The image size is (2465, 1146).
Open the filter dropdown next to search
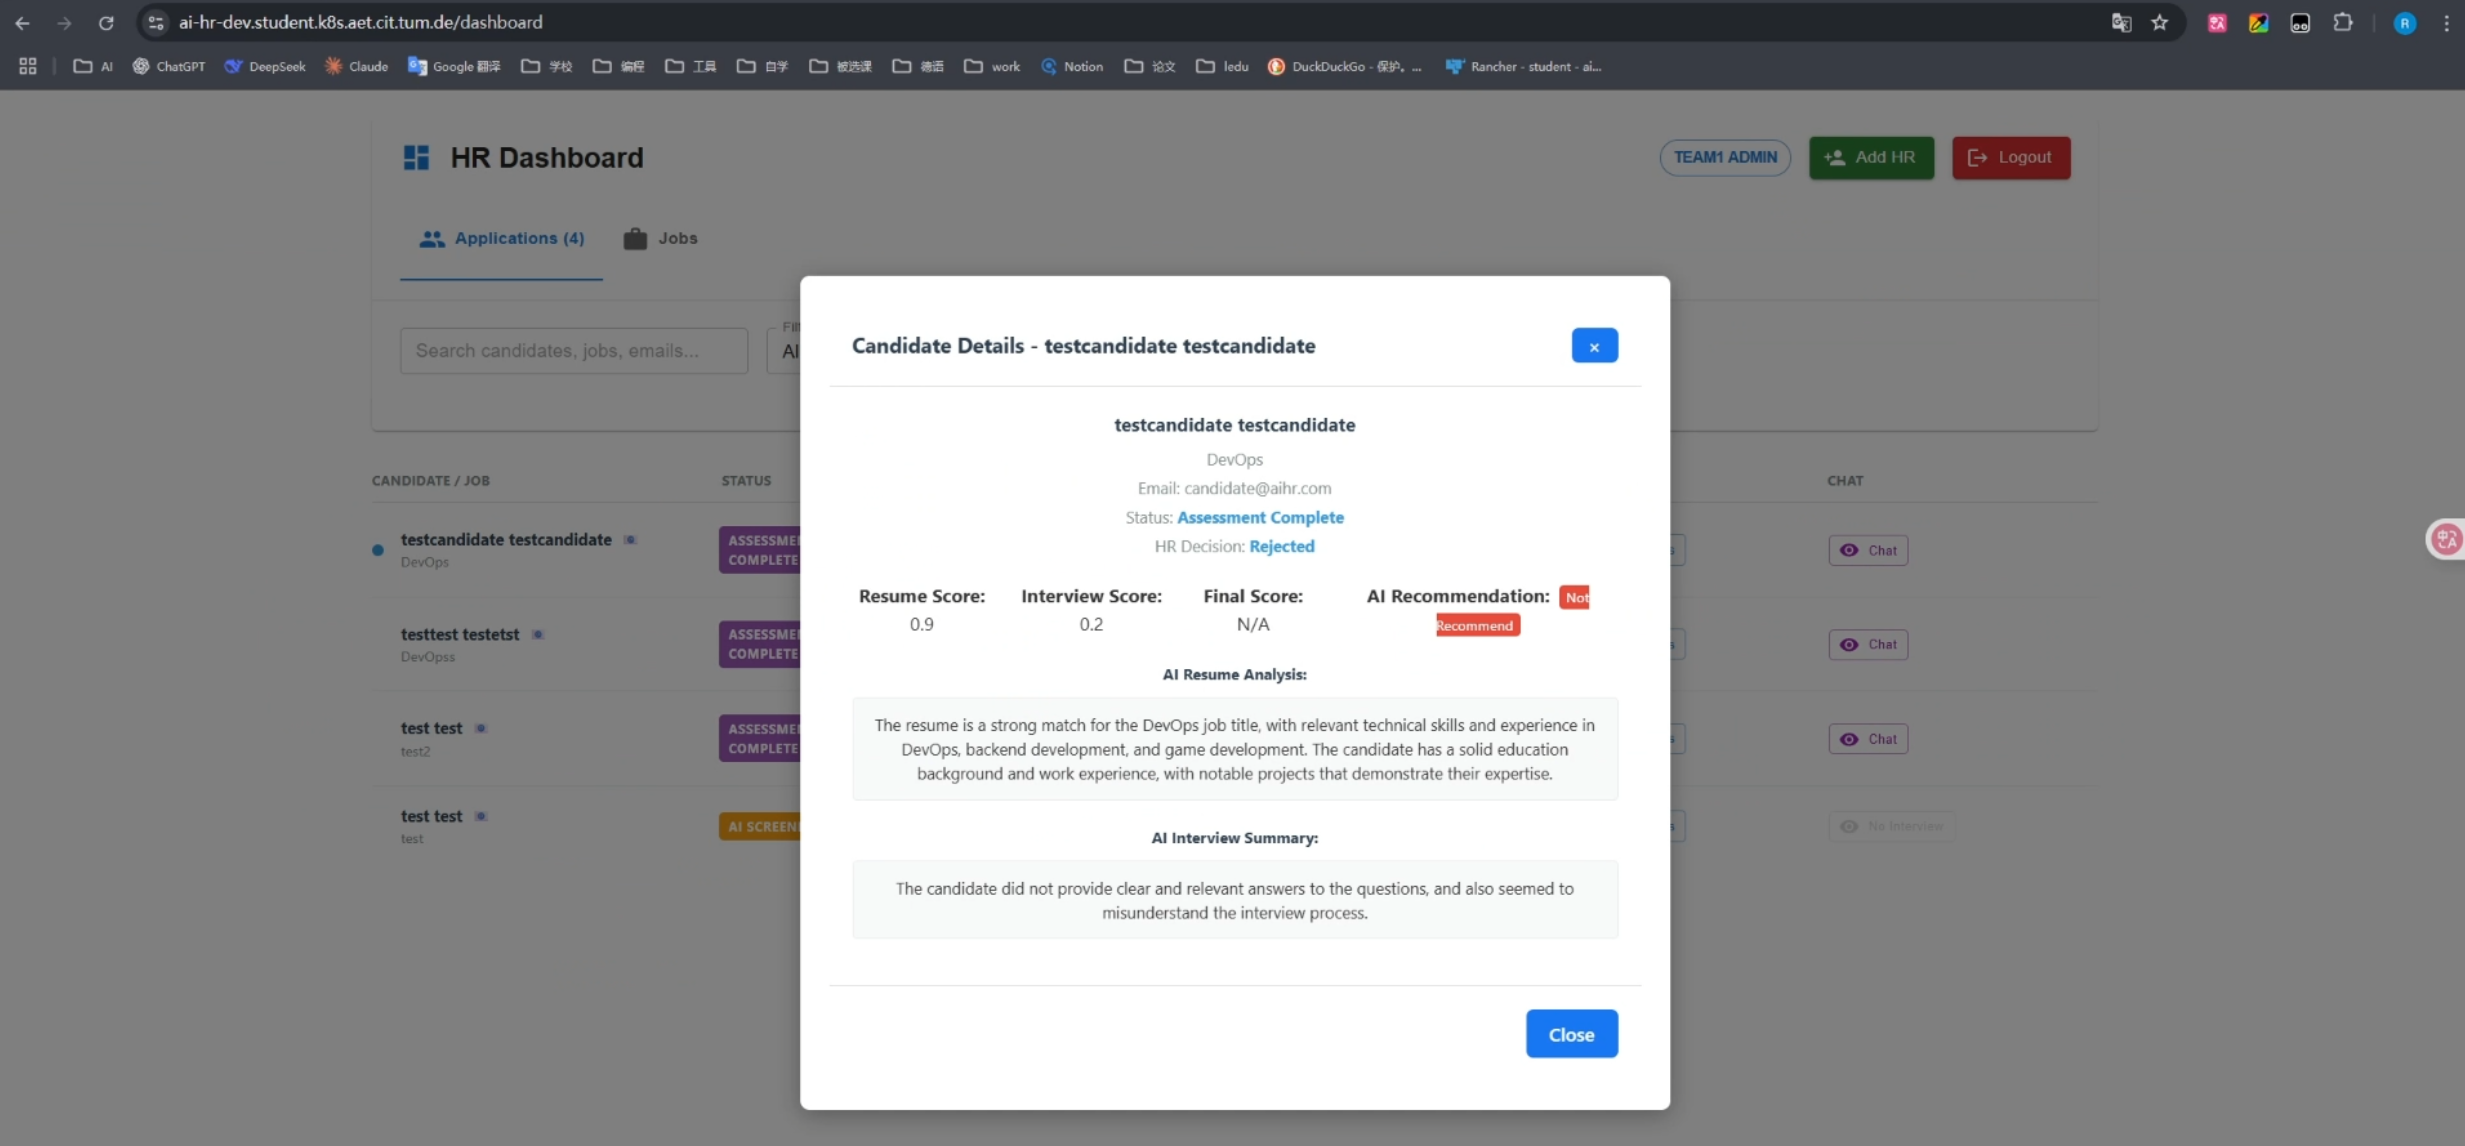[x=785, y=351]
